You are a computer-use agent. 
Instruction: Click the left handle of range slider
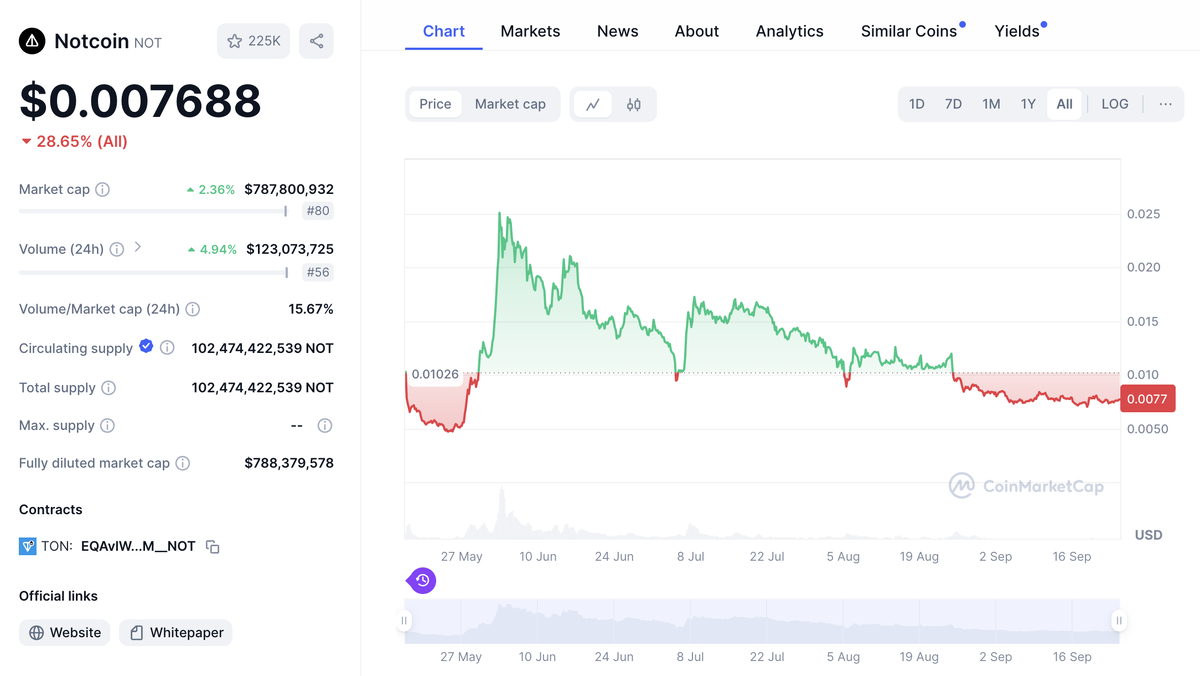[405, 621]
